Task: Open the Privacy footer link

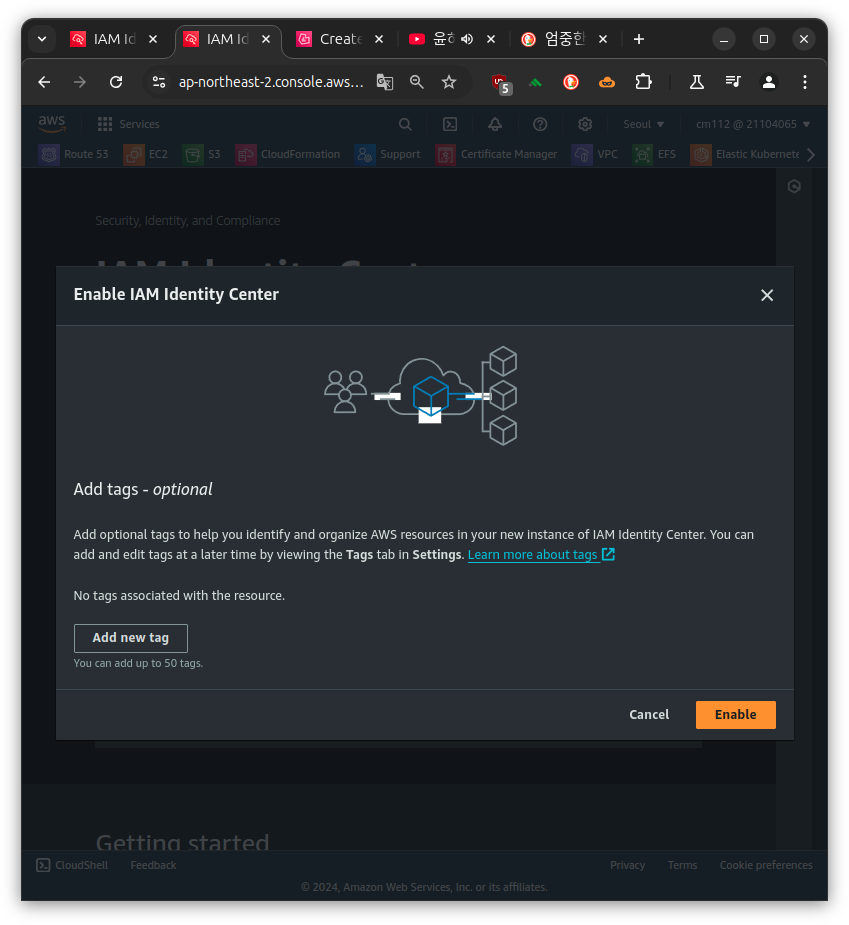Action: (627, 865)
